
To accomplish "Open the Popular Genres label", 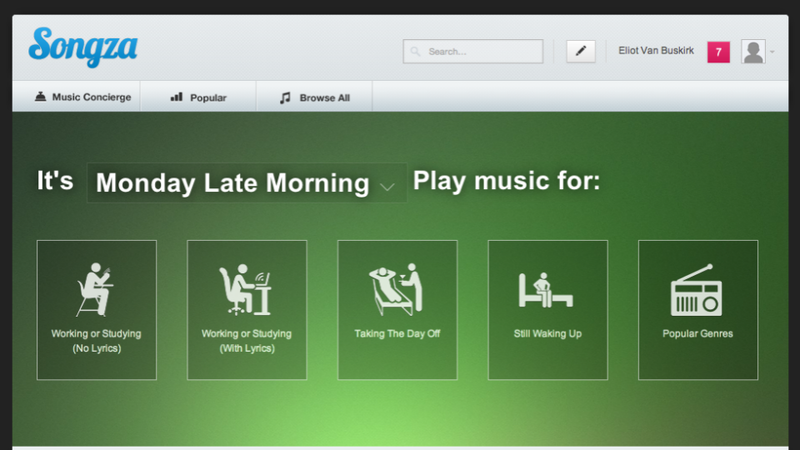I will 697,334.
